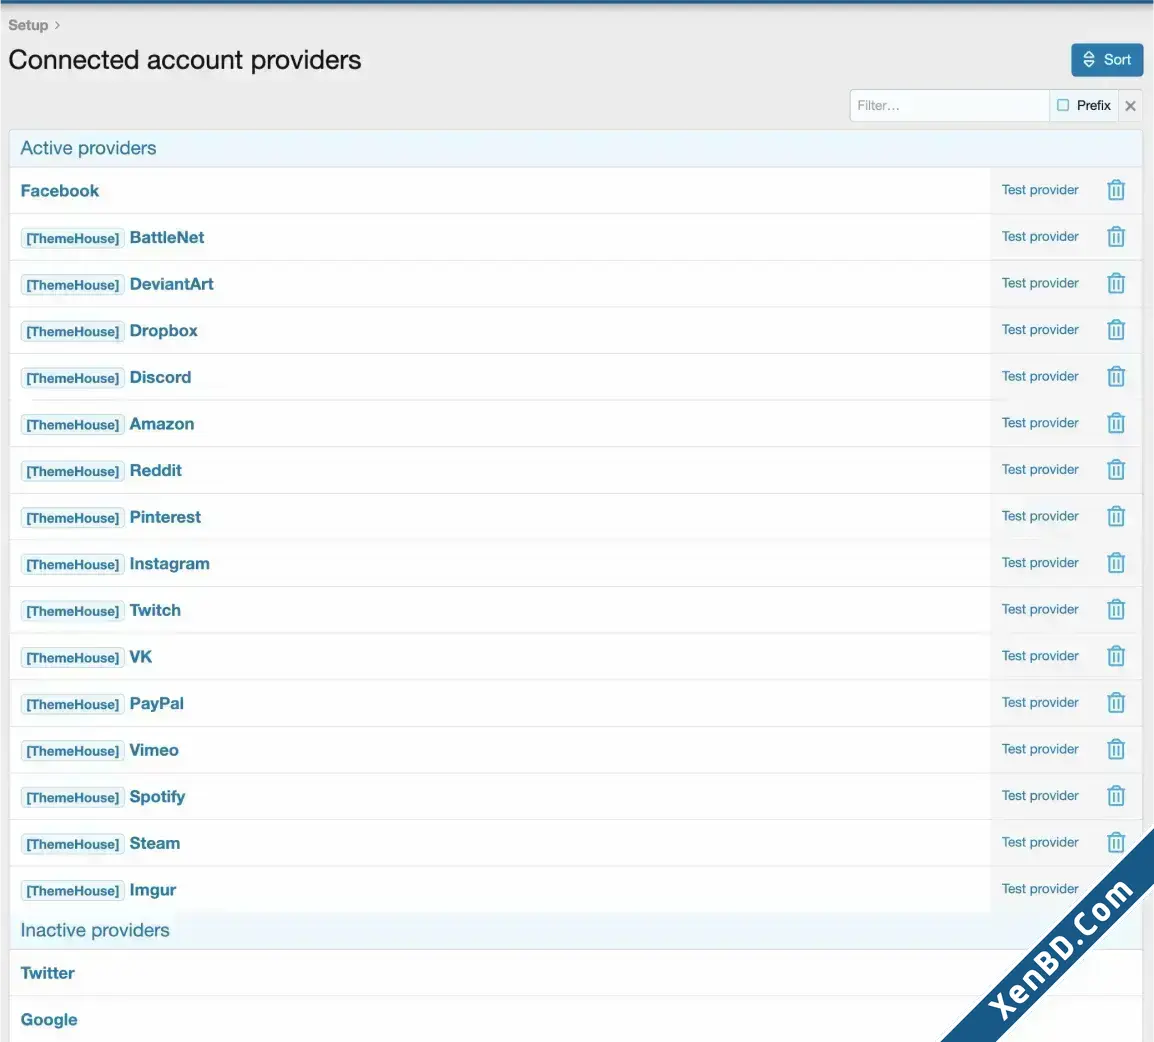This screenshot has width=1154, height=1042.
Task: Test provider for Facebook
Action: point(1040,190)
